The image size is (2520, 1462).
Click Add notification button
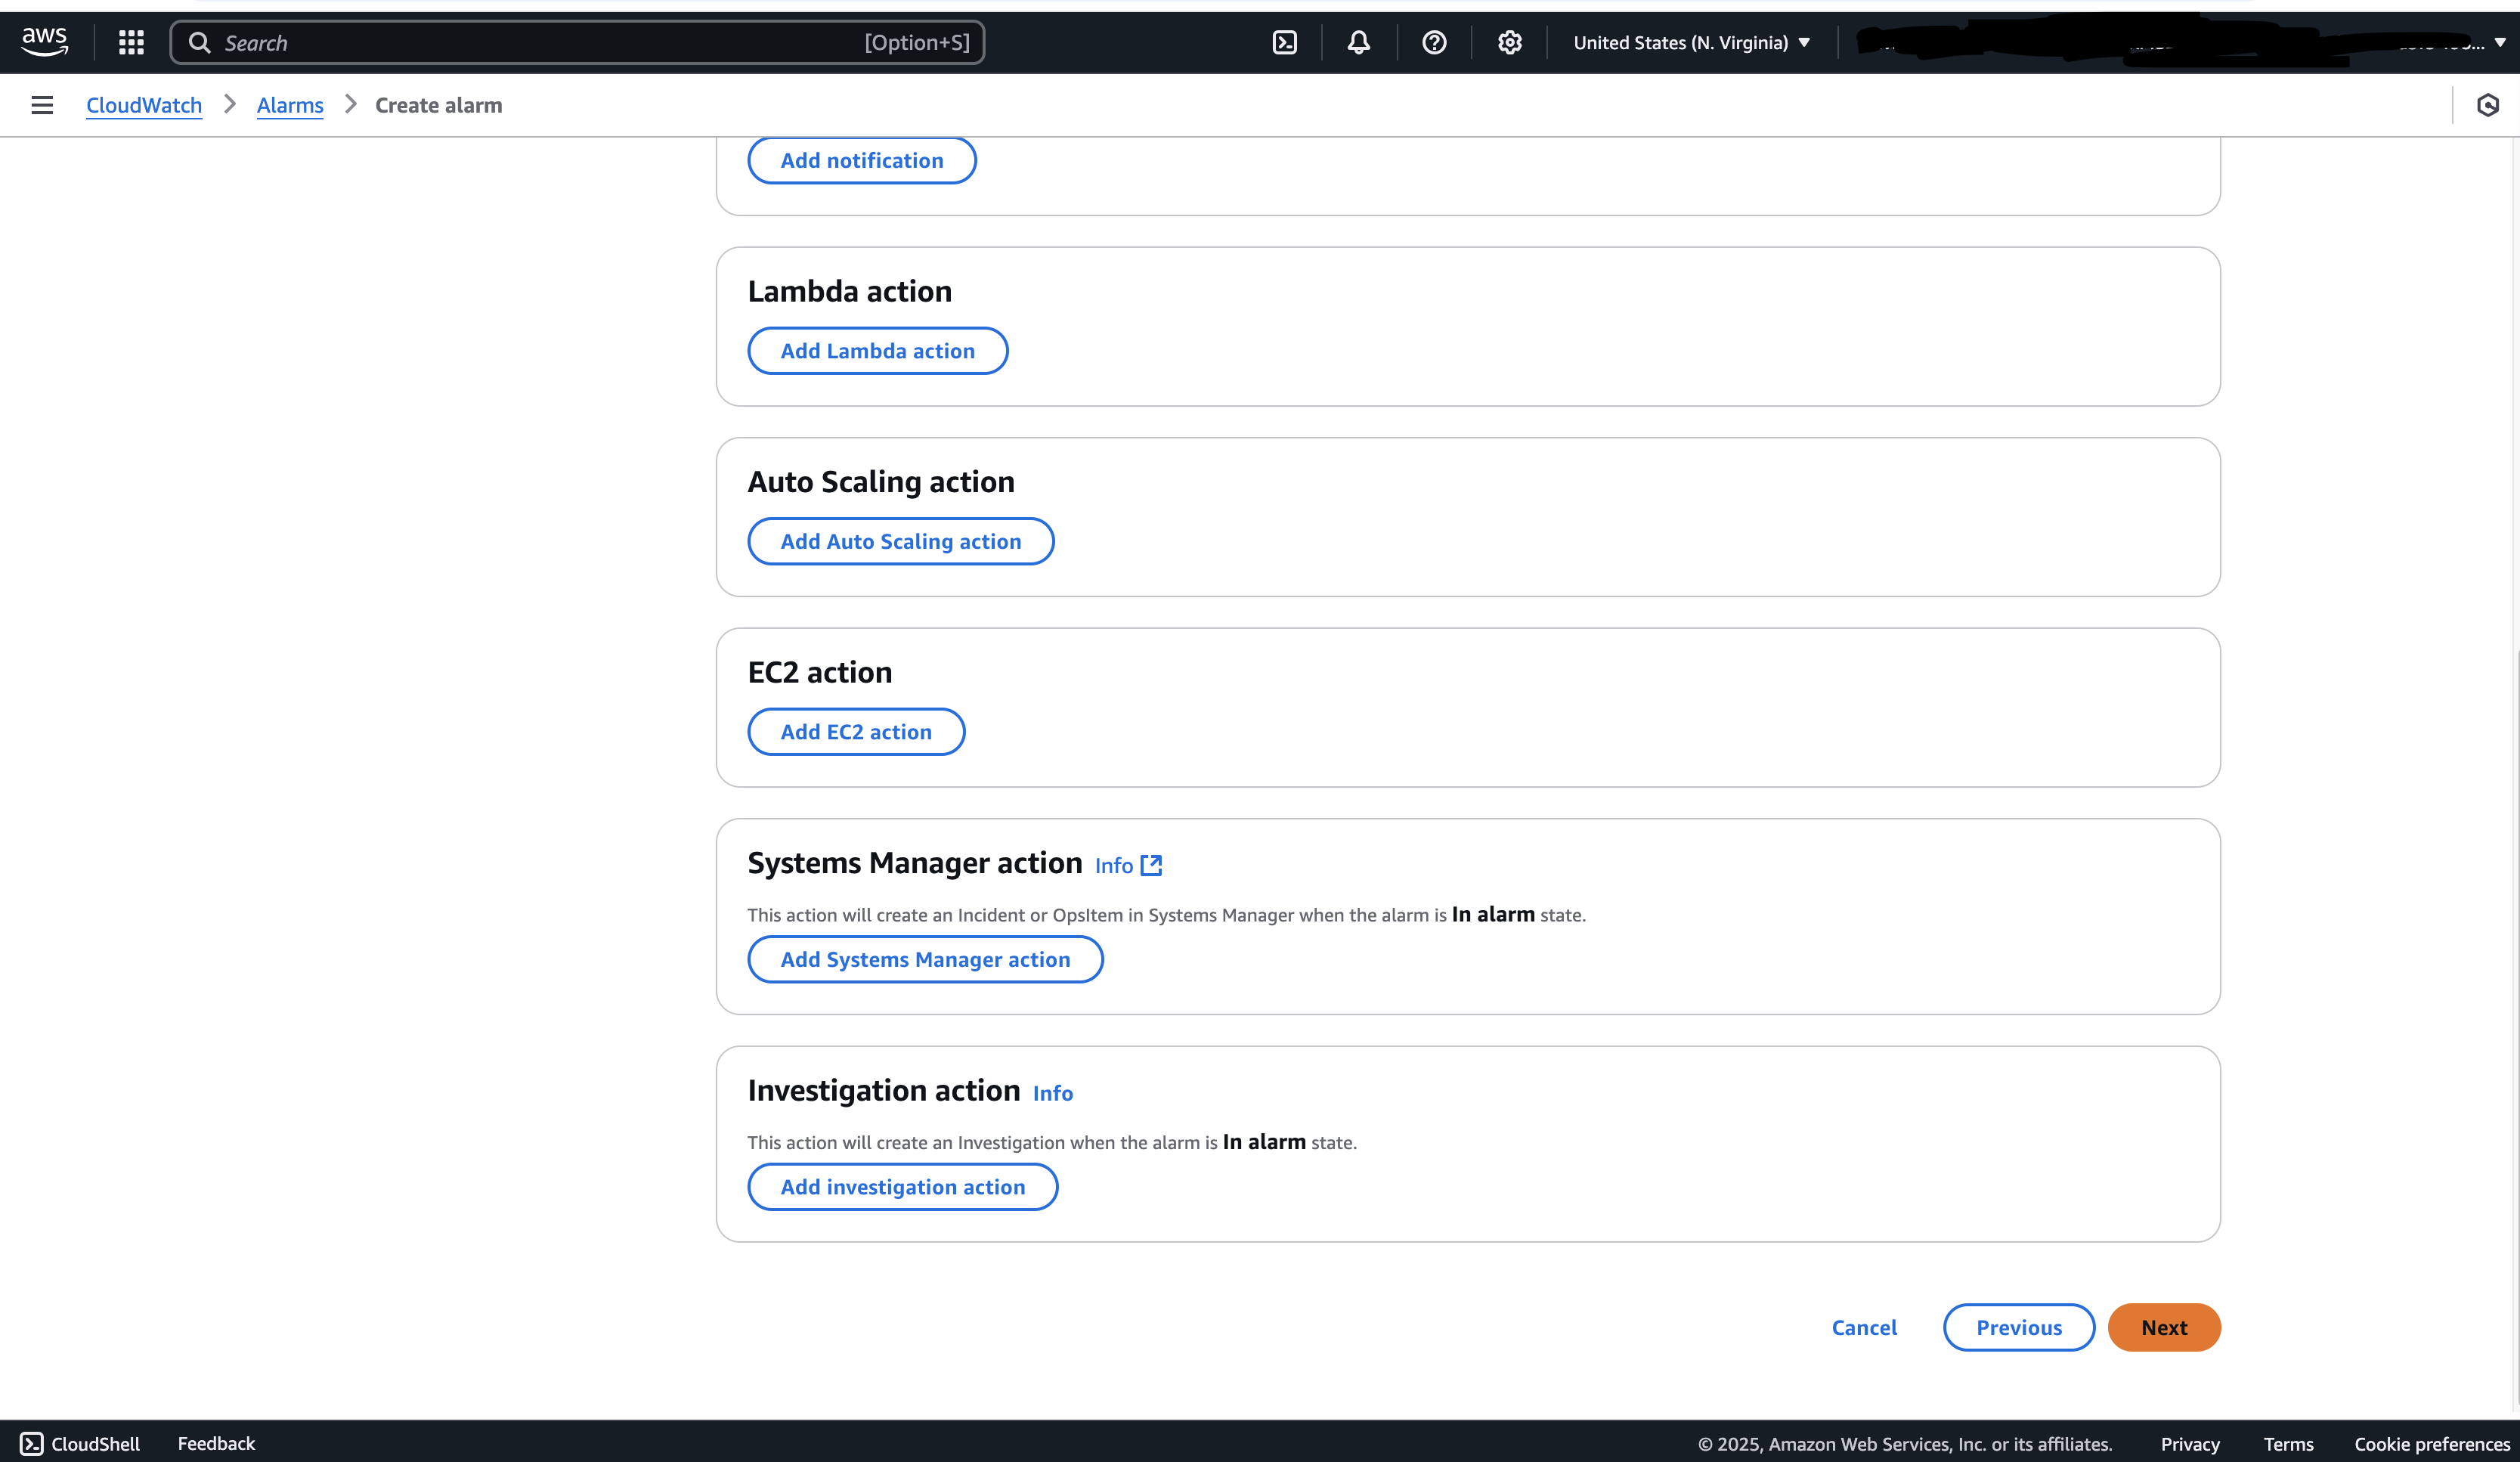(862, 160)
